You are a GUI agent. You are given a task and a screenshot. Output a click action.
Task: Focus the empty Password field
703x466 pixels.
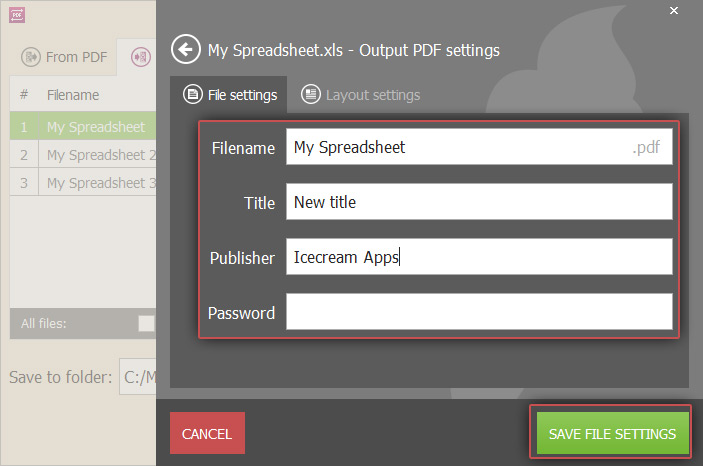pyautogui.click(x=479, y=312)
